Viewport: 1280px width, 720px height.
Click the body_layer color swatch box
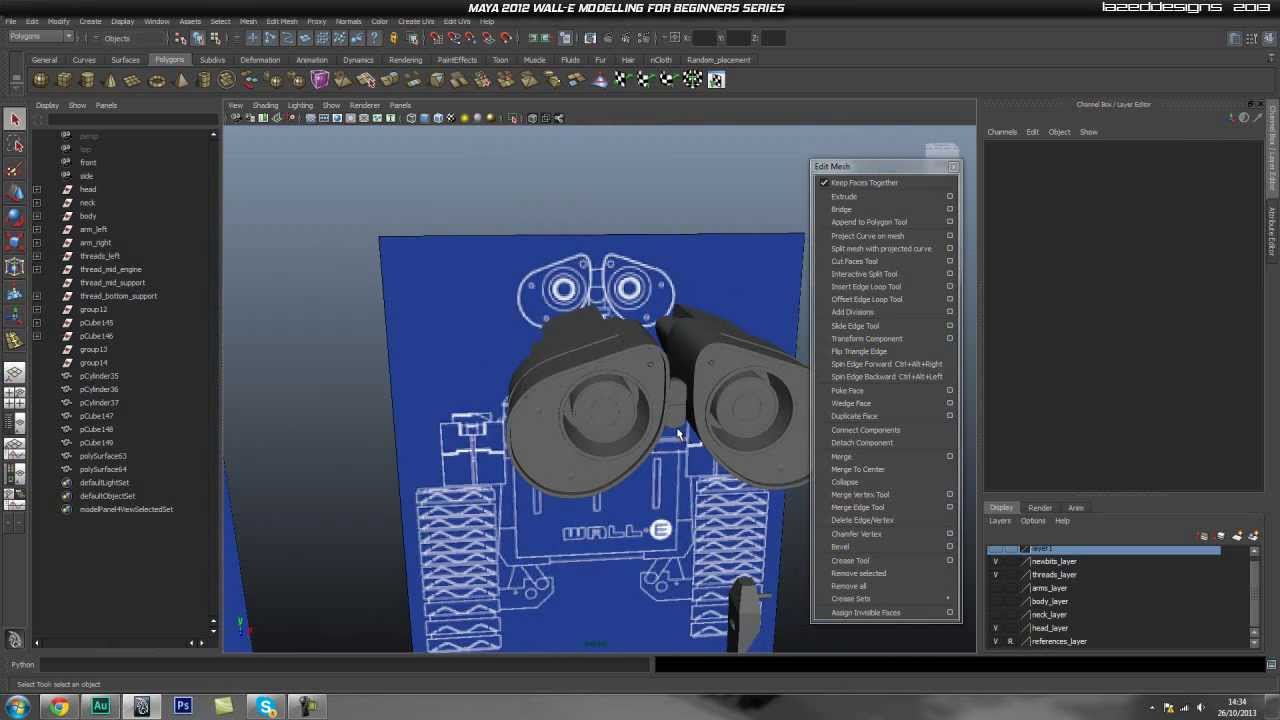1025,602
